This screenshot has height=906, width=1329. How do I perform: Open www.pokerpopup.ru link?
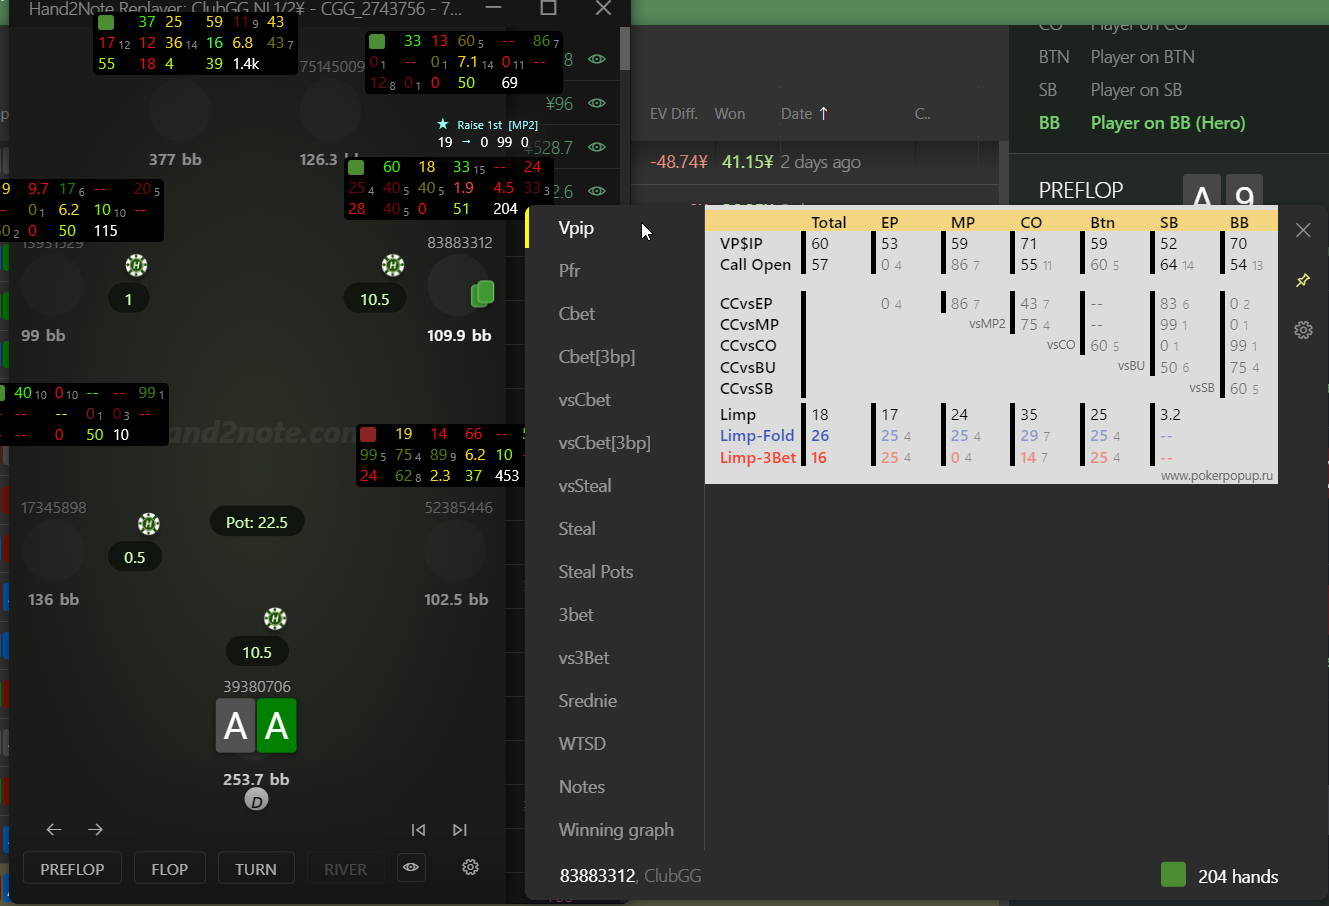1217,476
